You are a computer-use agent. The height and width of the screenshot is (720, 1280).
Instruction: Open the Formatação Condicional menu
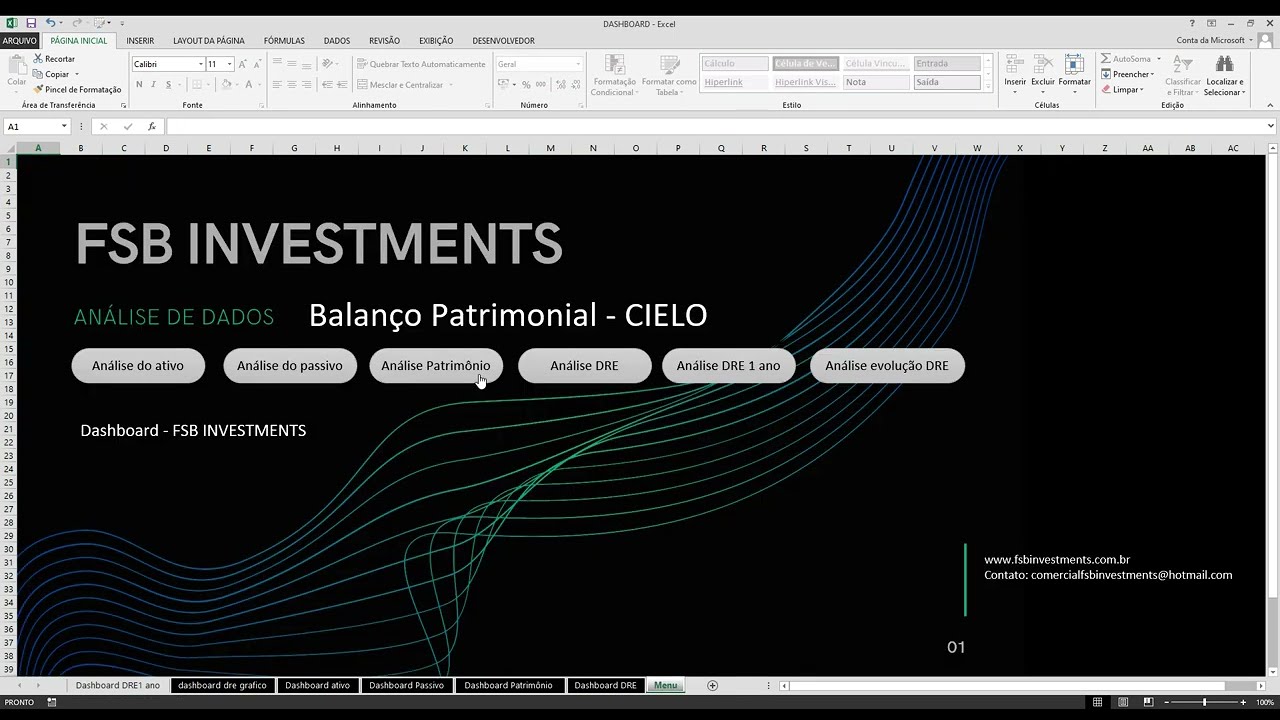[x=613, y=75]
